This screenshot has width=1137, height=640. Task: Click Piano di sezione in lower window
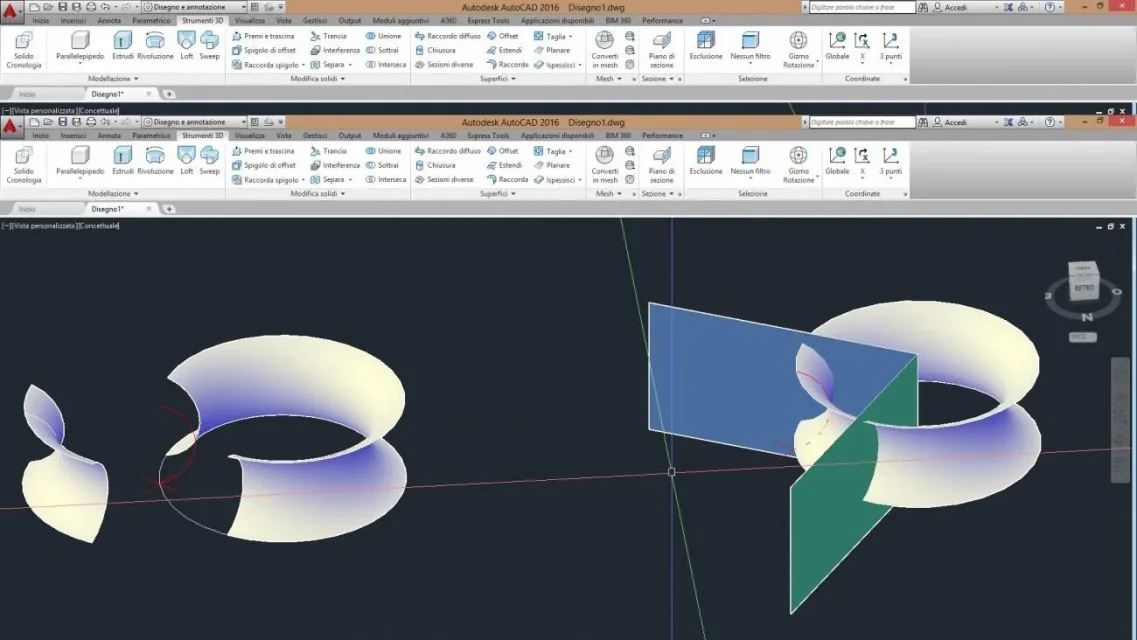(661, 165)
